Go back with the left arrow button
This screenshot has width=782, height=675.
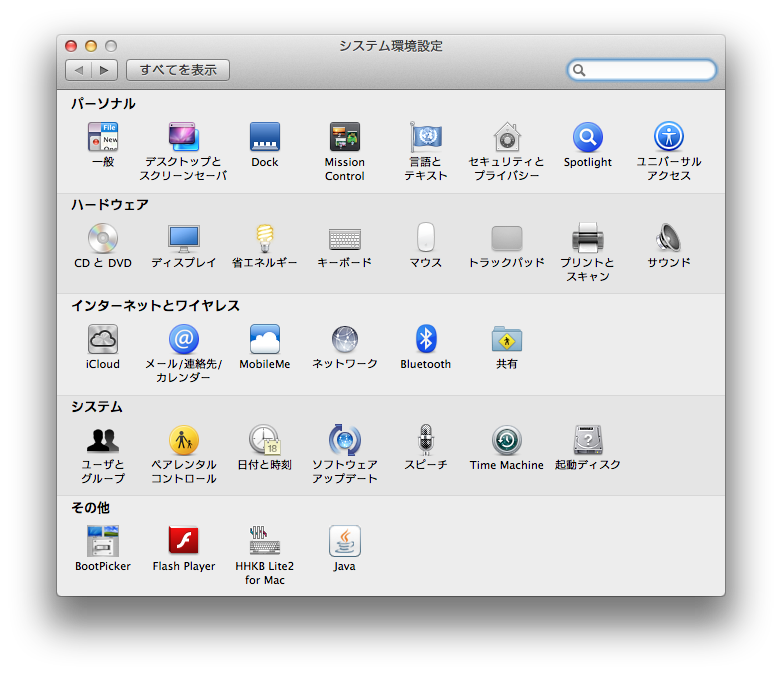click(x=79, y=70)
